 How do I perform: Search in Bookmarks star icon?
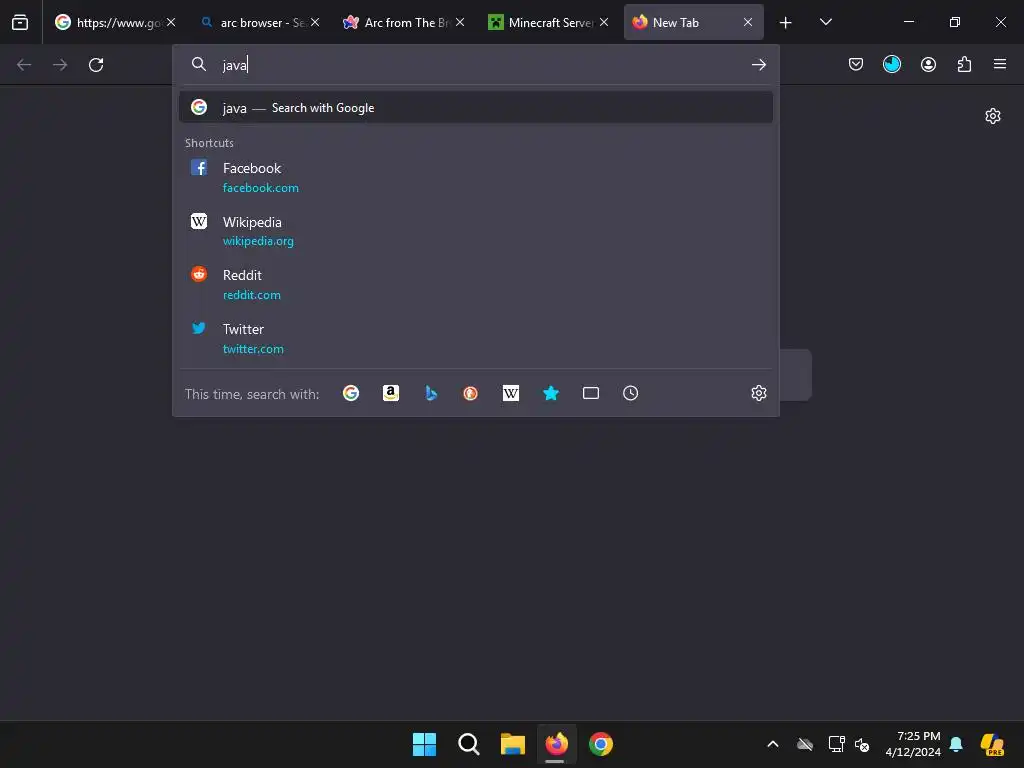coord(551,393)
